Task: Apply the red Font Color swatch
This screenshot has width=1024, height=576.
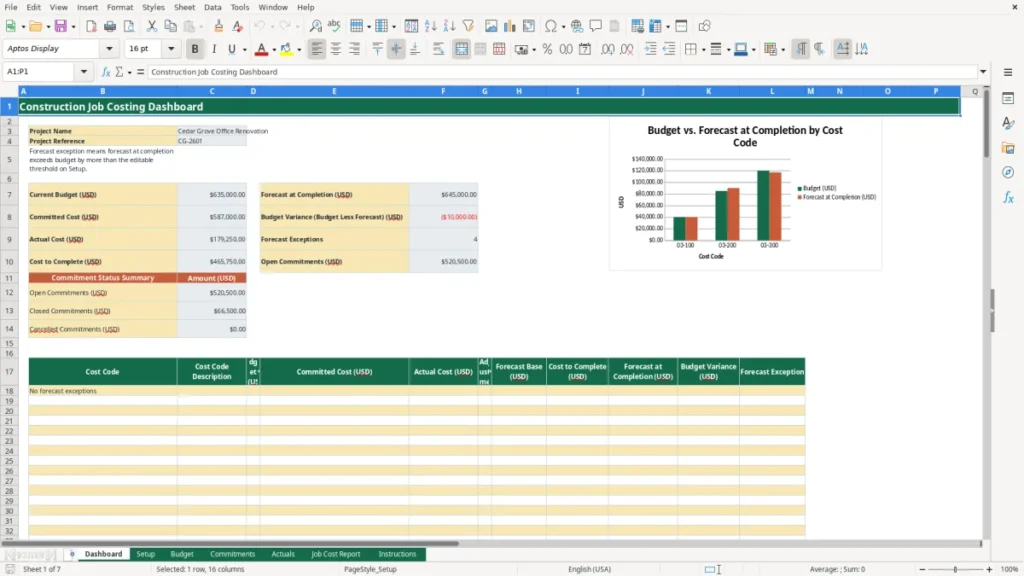Action: [x=261, y=49]
